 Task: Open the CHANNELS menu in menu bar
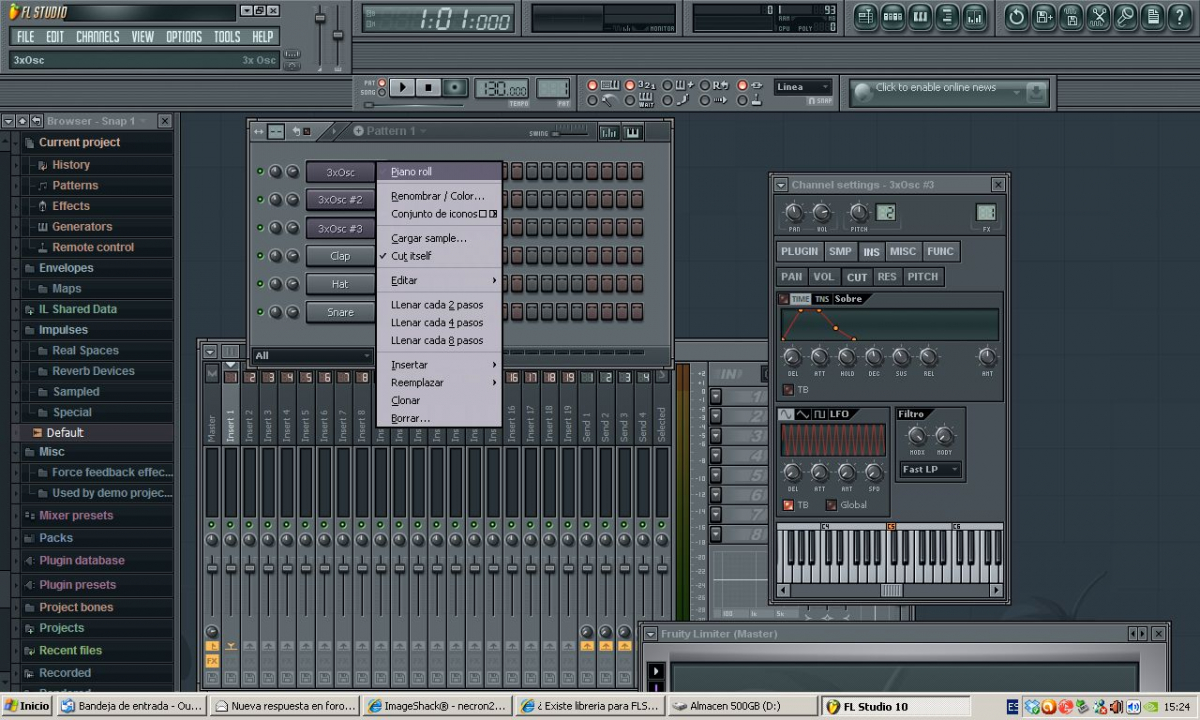coord(97,37)
